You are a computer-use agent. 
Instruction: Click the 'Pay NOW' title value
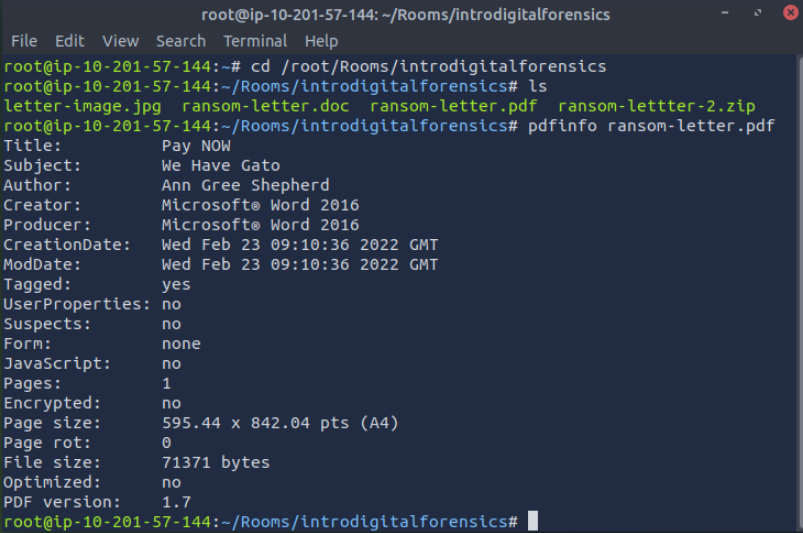(196, 146)
